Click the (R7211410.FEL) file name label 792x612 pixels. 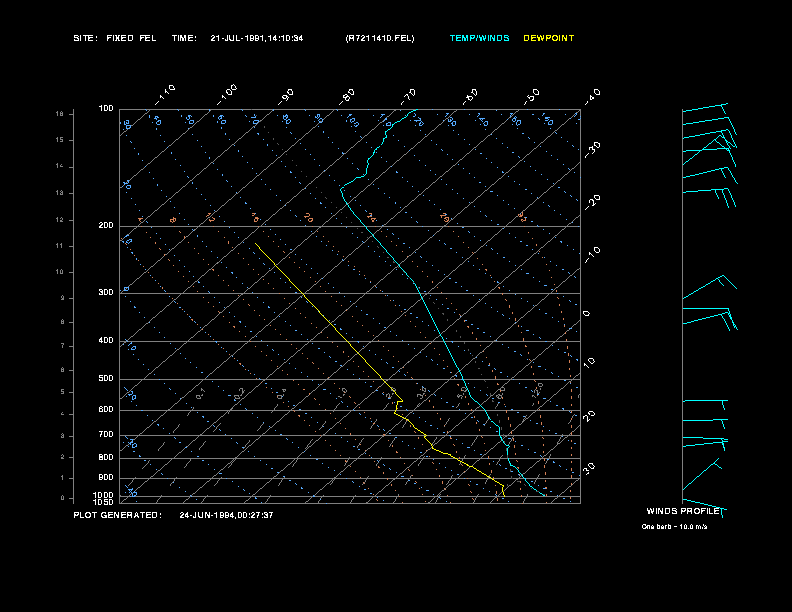pyautogui.click(x=379, y=38)
